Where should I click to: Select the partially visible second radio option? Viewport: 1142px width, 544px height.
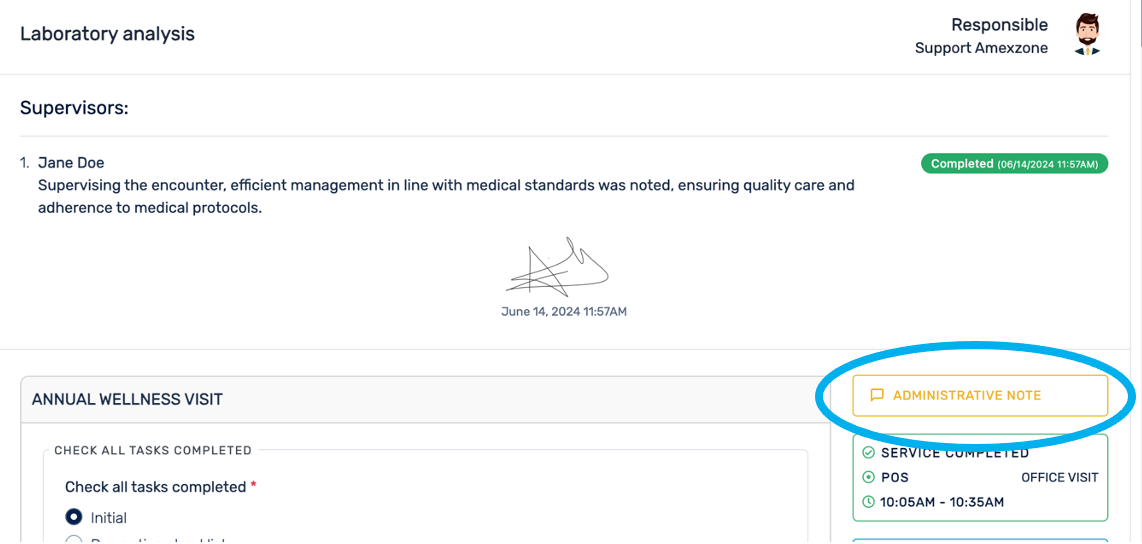[x=74, y=541]
